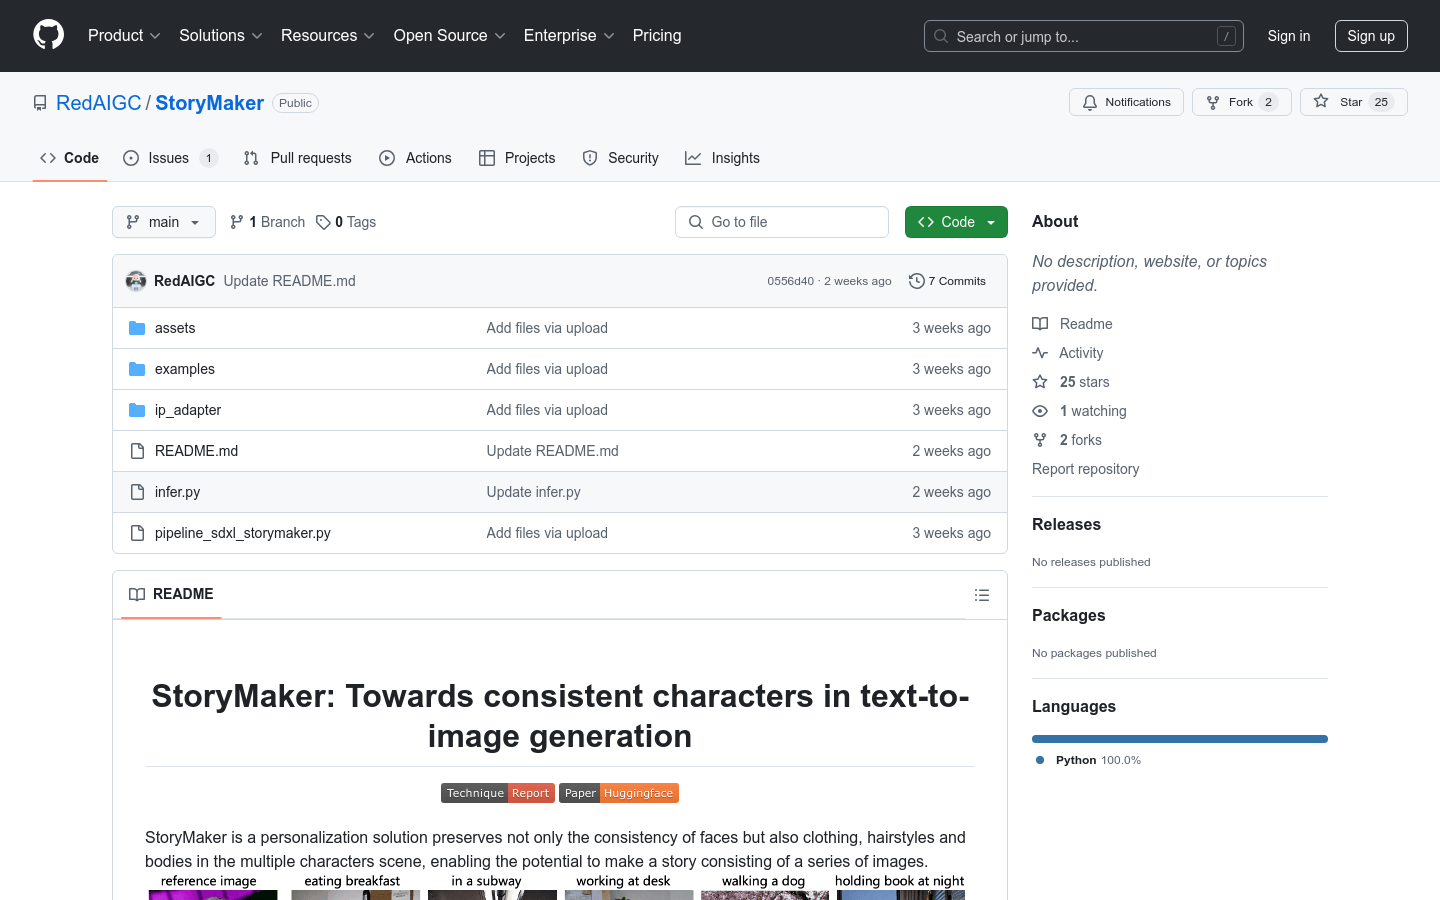Viewport: 1440px width, 900px height.
Task: Open the 7 Commits history
Action: coord(947,281)
